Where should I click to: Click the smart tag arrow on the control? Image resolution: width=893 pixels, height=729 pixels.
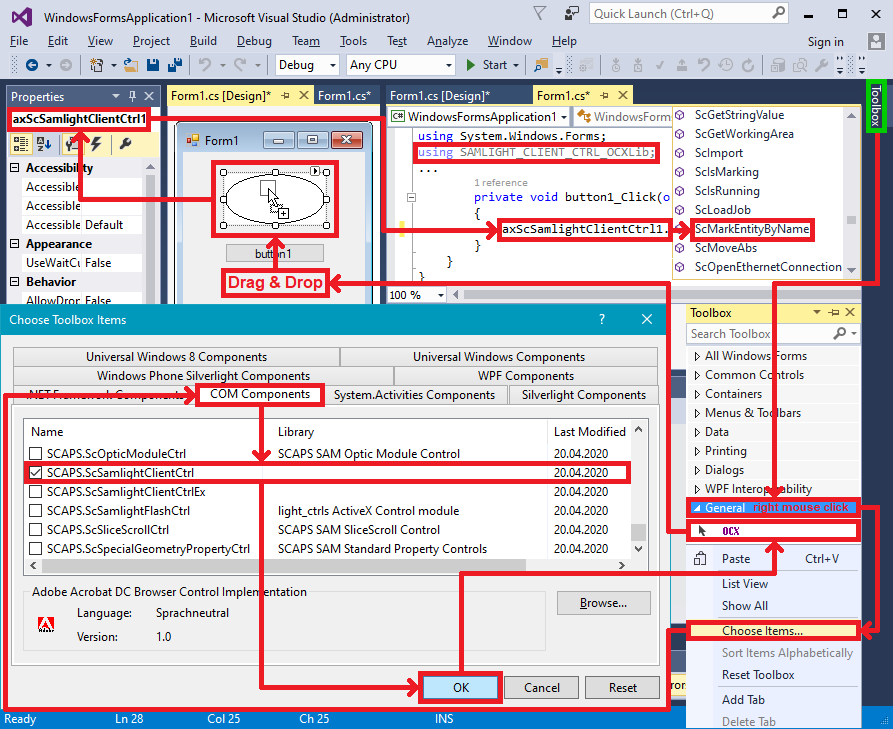pyautogui.click(x=314, y=171)
